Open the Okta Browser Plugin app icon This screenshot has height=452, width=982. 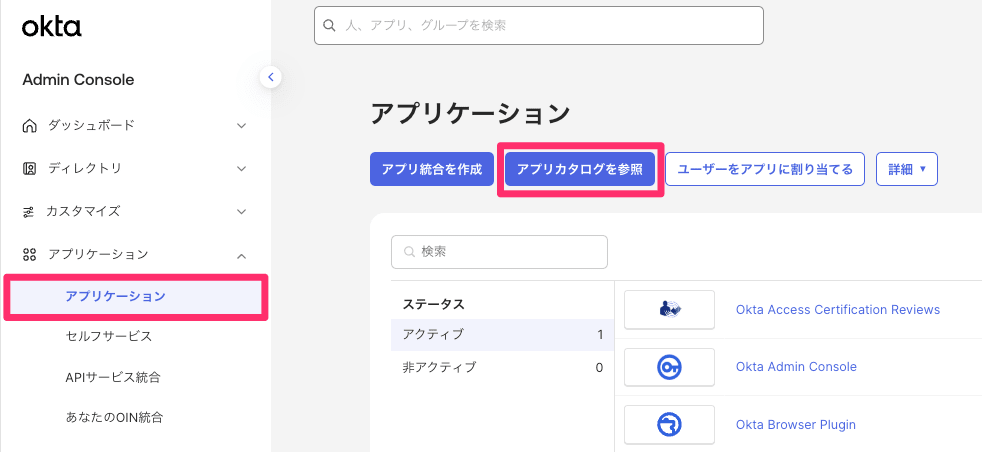[x=669, y=425]
